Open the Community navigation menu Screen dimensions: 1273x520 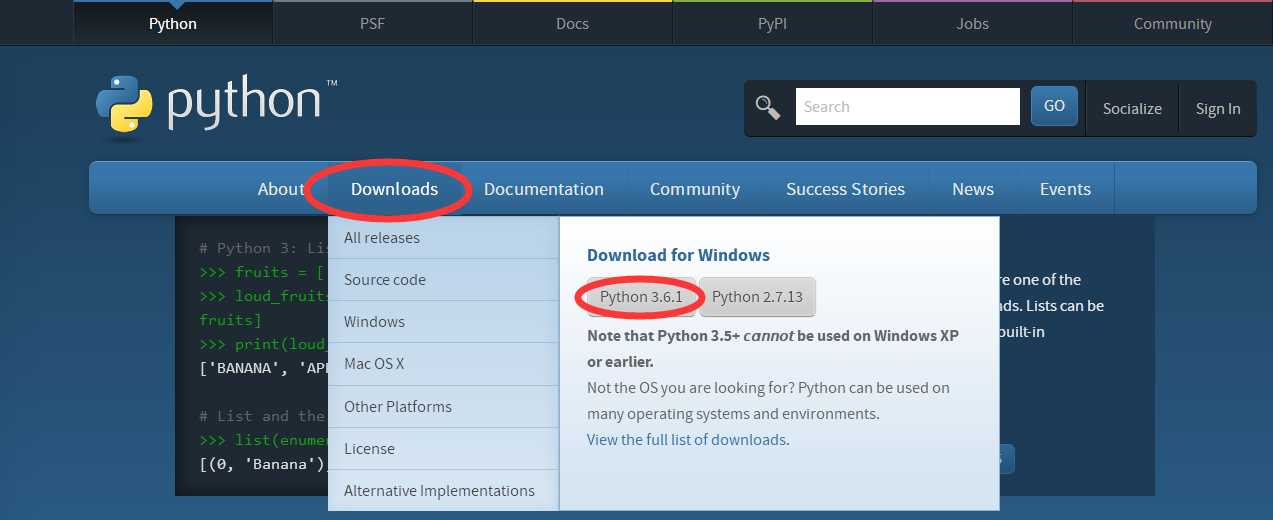pyautogui.click(x=695, y=189)
